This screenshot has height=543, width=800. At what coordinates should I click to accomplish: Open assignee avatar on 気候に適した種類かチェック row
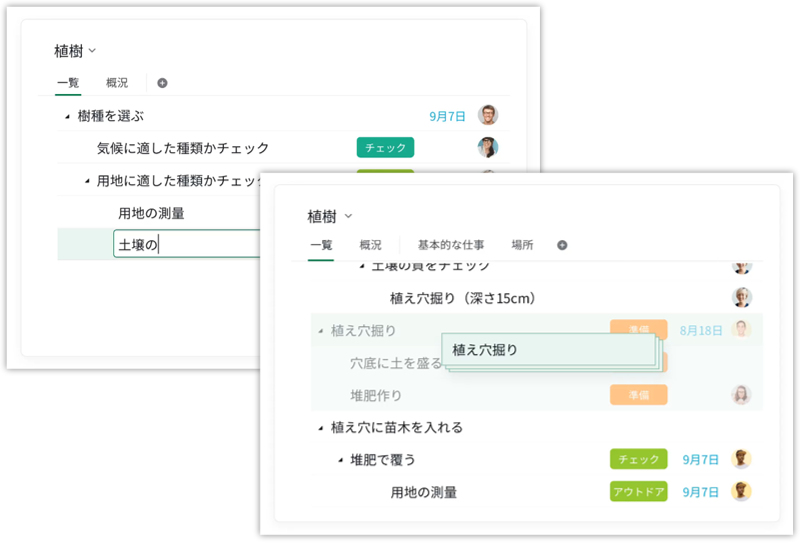tap(488, 147)
